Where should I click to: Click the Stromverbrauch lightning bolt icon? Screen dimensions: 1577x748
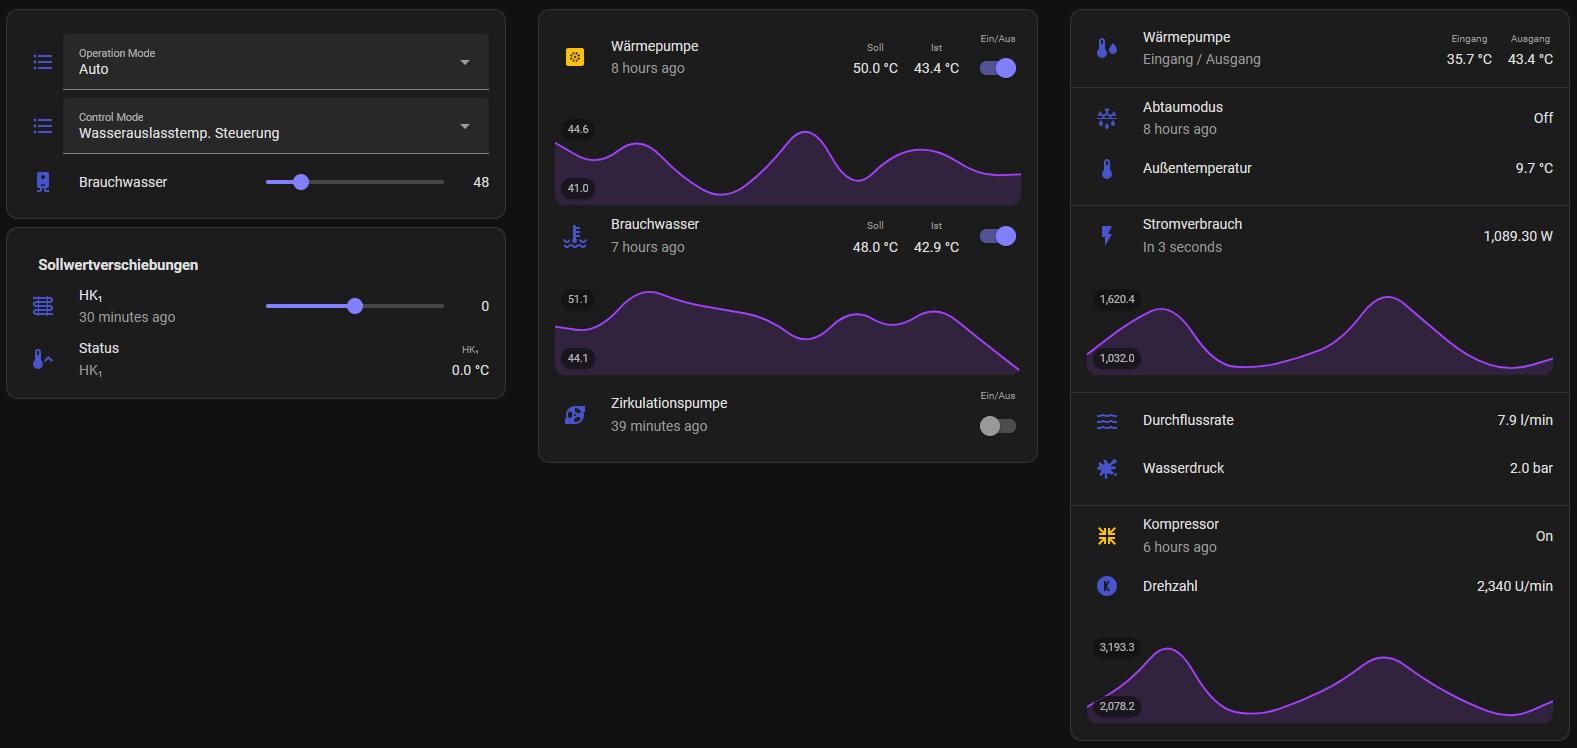pyautogui.click(x=1107, y=235)
